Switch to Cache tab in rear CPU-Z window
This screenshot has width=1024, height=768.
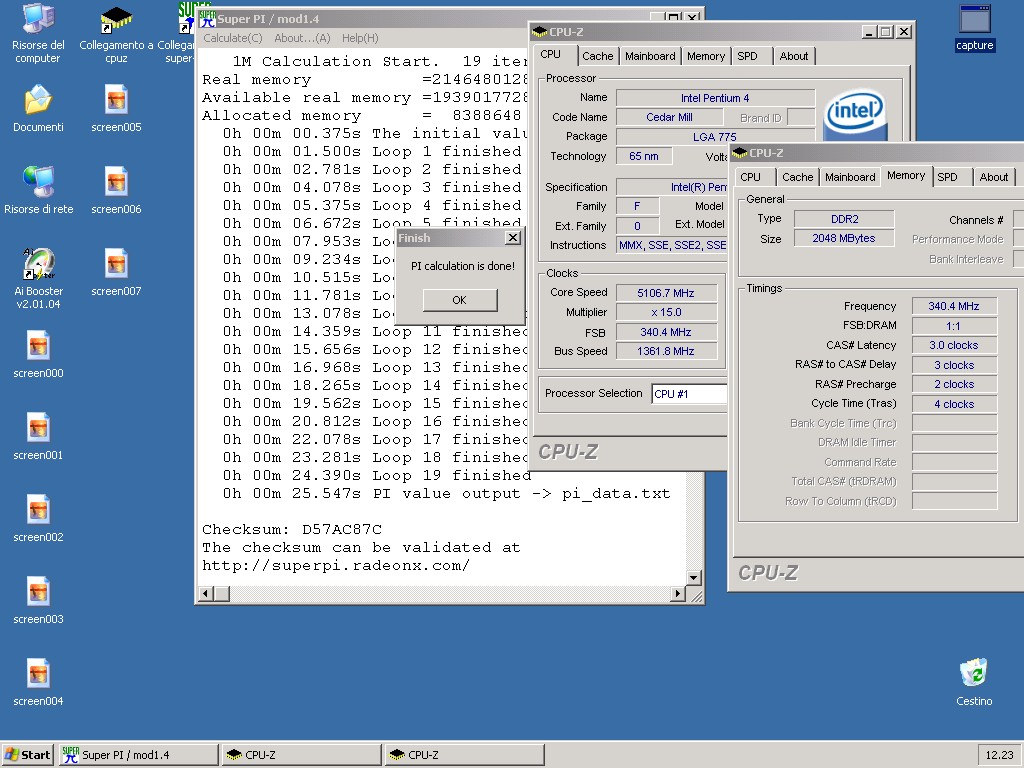pos(598,56)
